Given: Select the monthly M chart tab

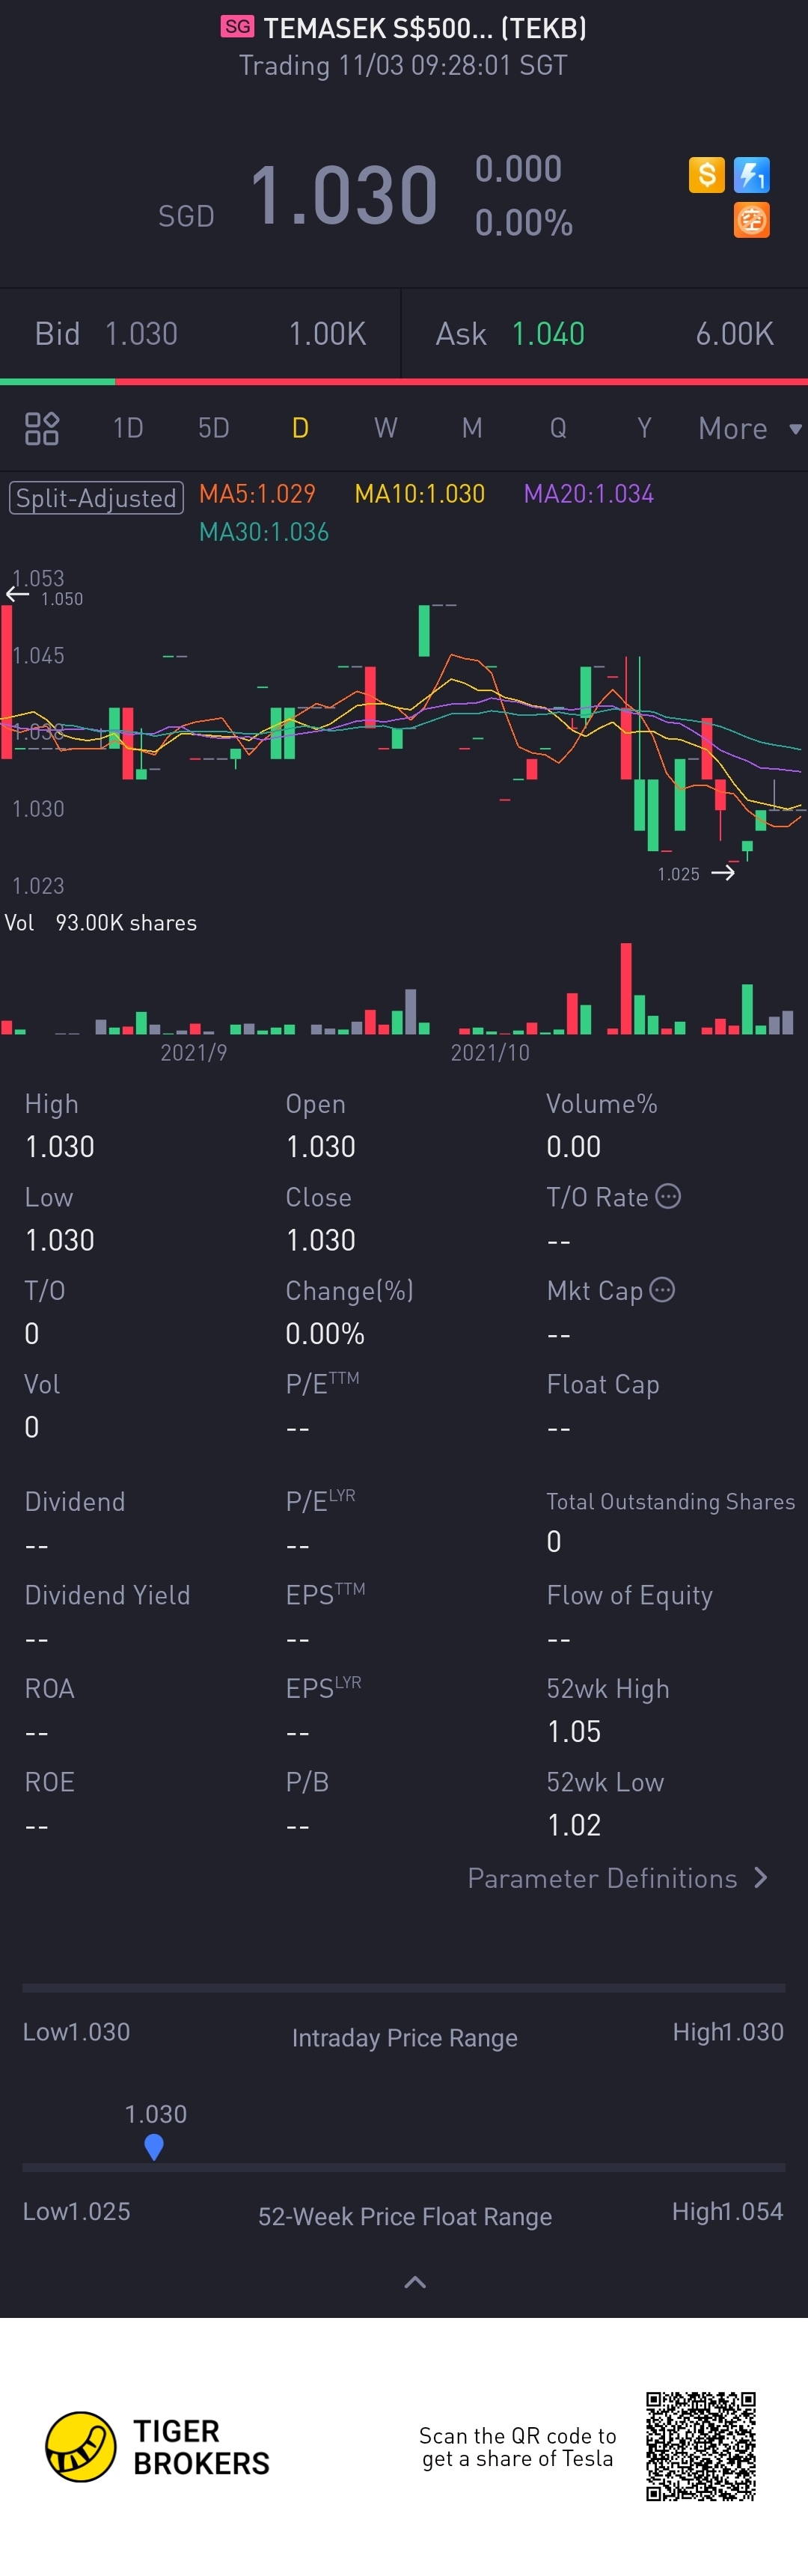Looking at the screenshot, I should click(472, 429).
